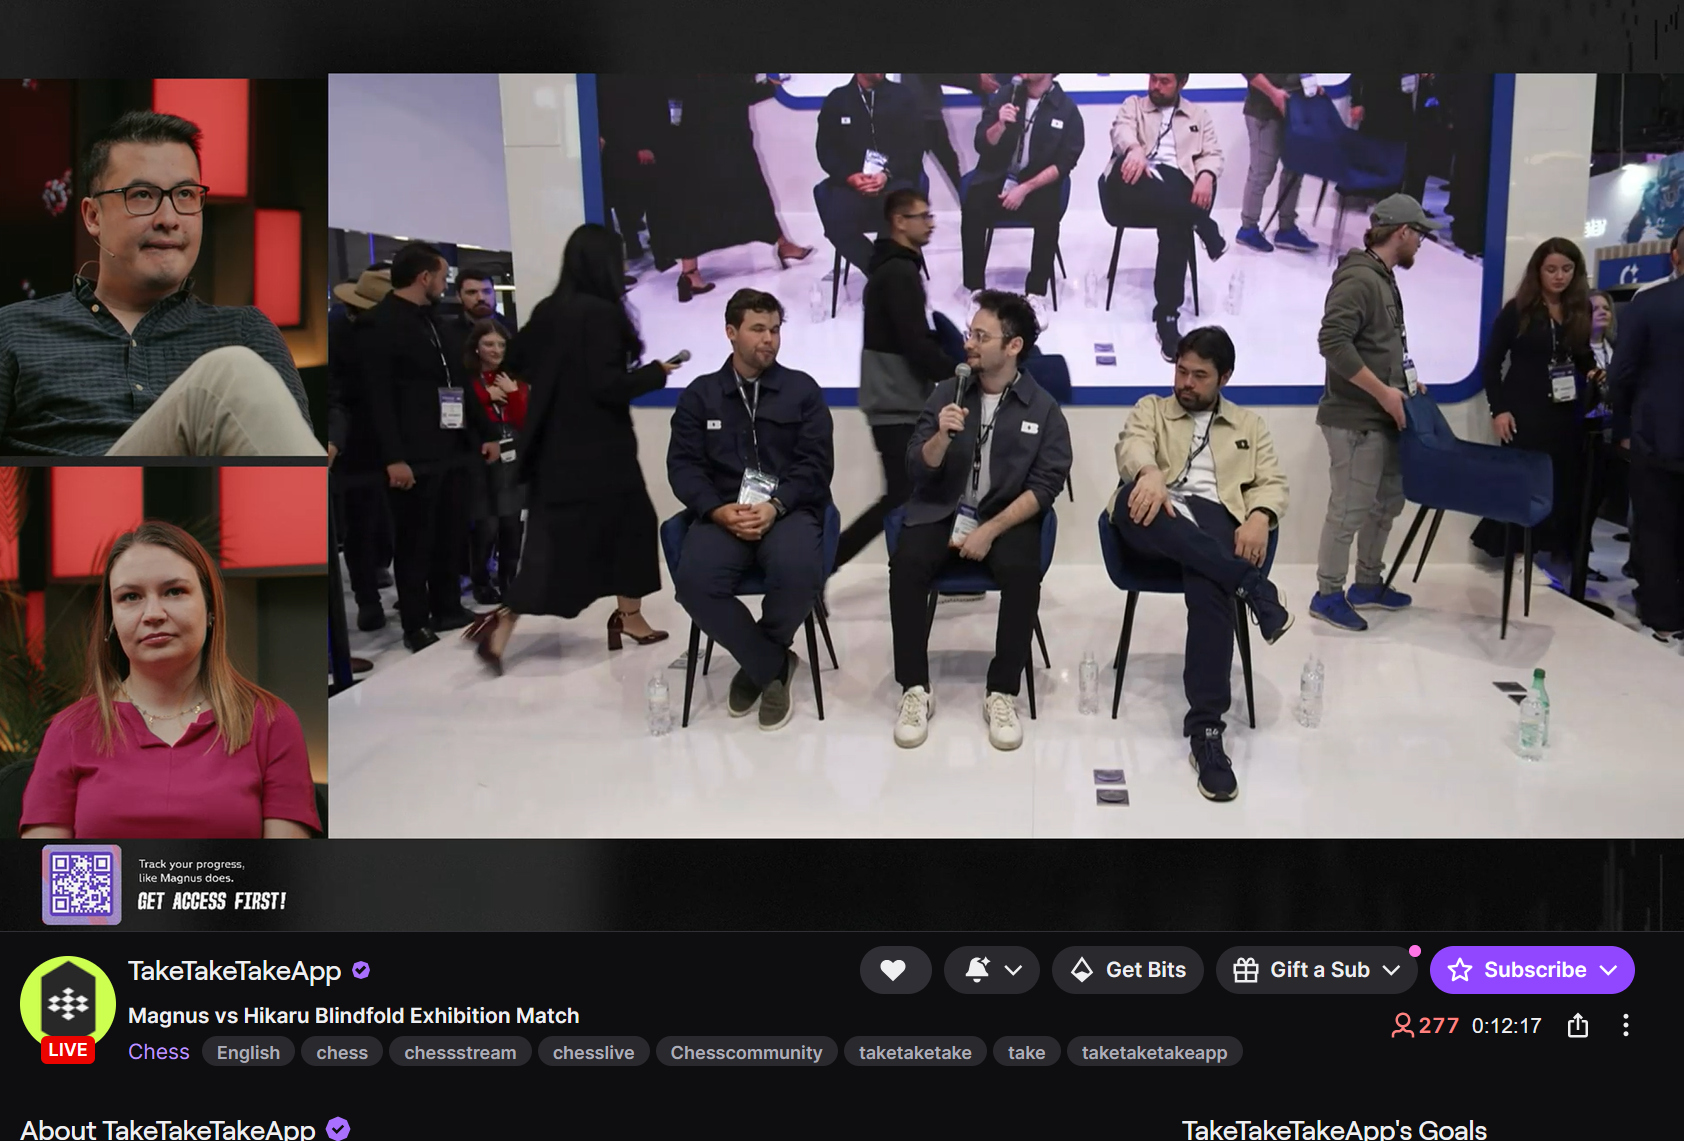1684x1141 pixels.
Task: Open the three-dot more options menu
Action: coord(1626,1025)
